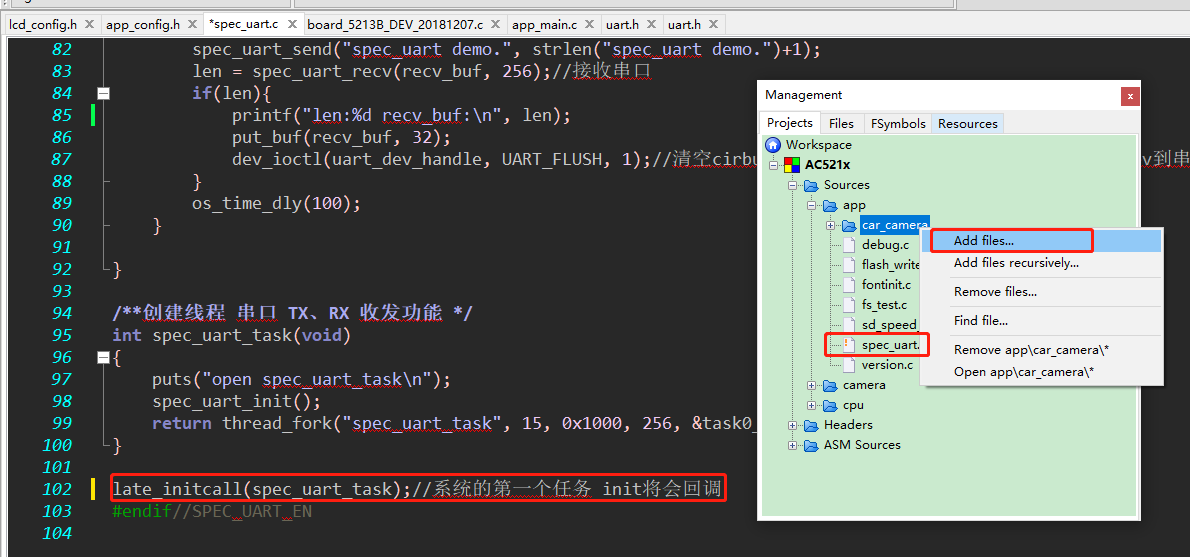This screenshot has height=557, width=1190.
Task: Click the os_time_dly(100); code line
Action: click(x=276, y=203)
